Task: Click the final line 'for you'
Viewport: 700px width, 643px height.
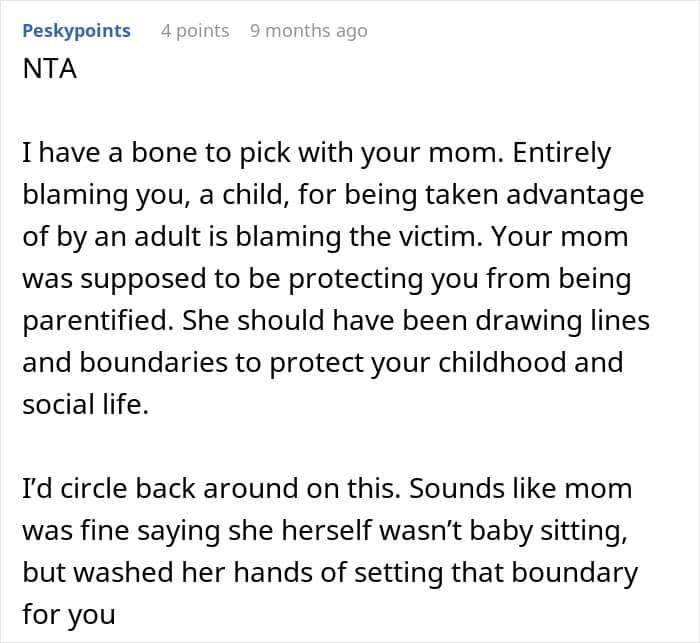Action: [x=69, y=615]
